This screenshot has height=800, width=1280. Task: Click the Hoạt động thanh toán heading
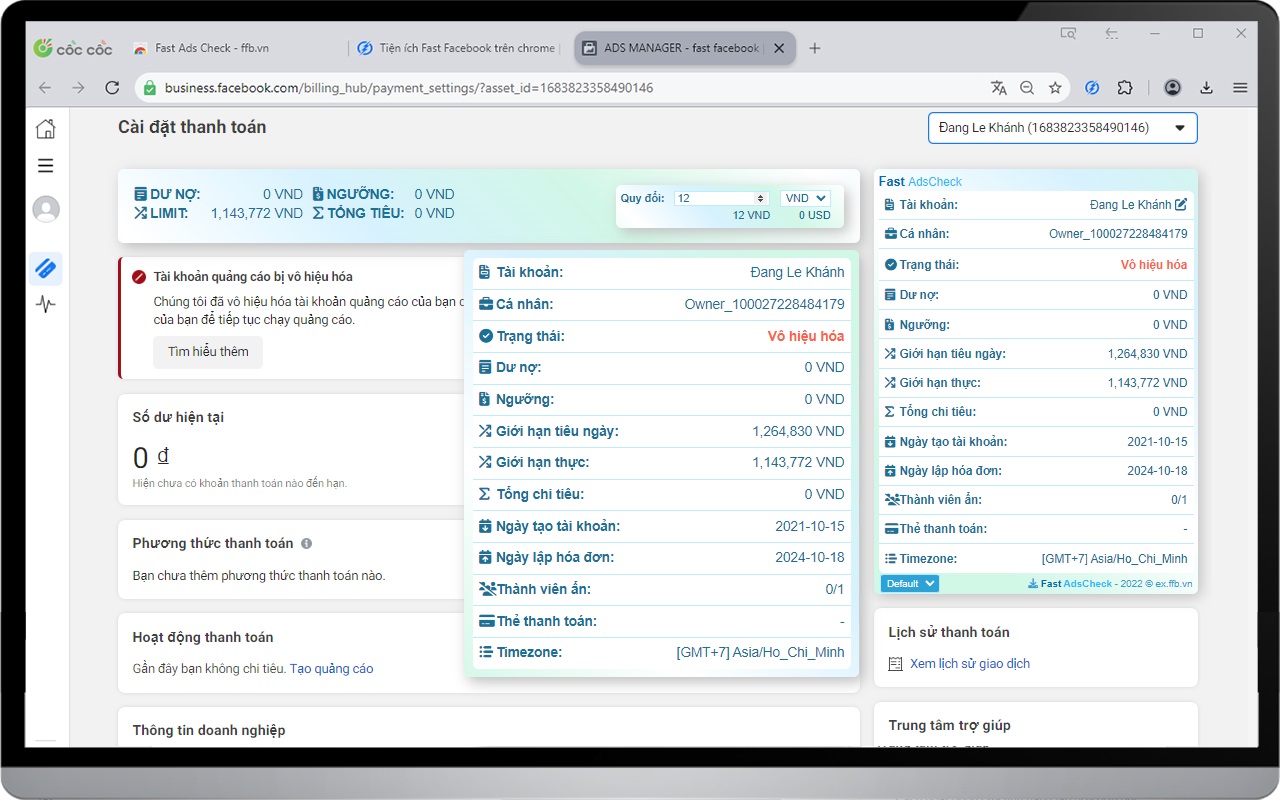click(203, 637)
